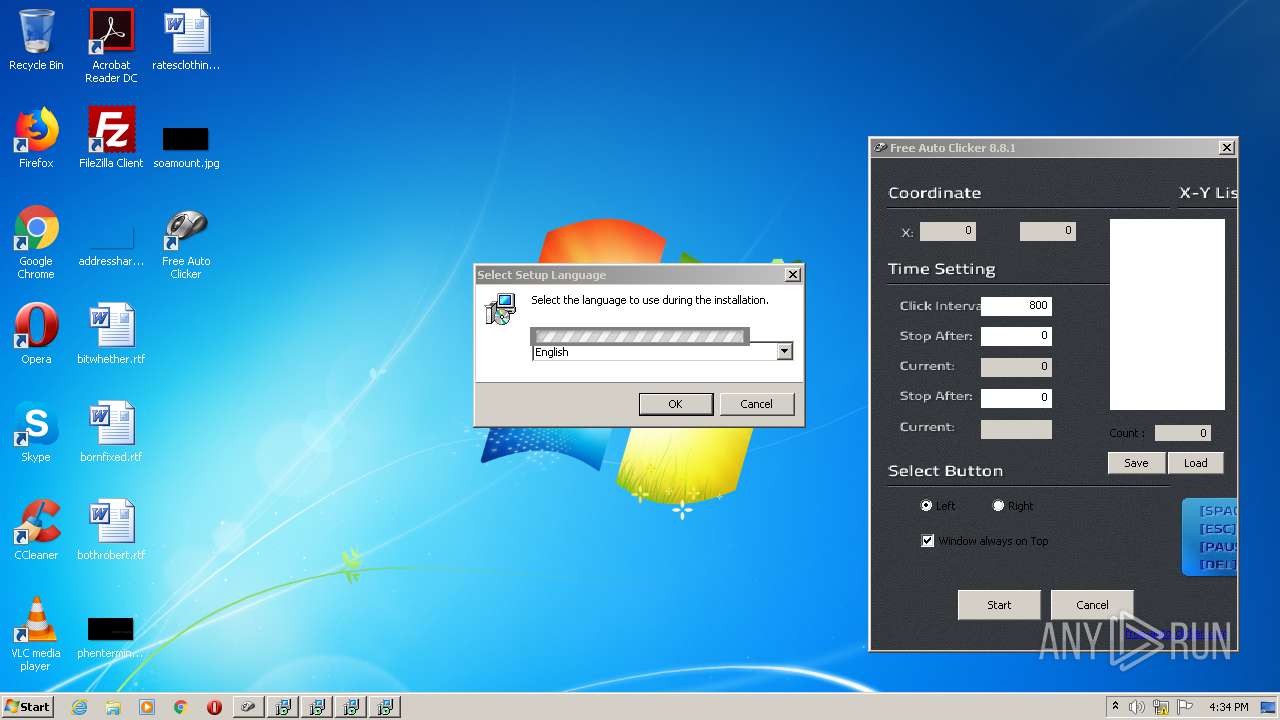Open Internet Explorer from the taskbar
The height and width of the screenshot is (720, 1280).
[79, 707]
